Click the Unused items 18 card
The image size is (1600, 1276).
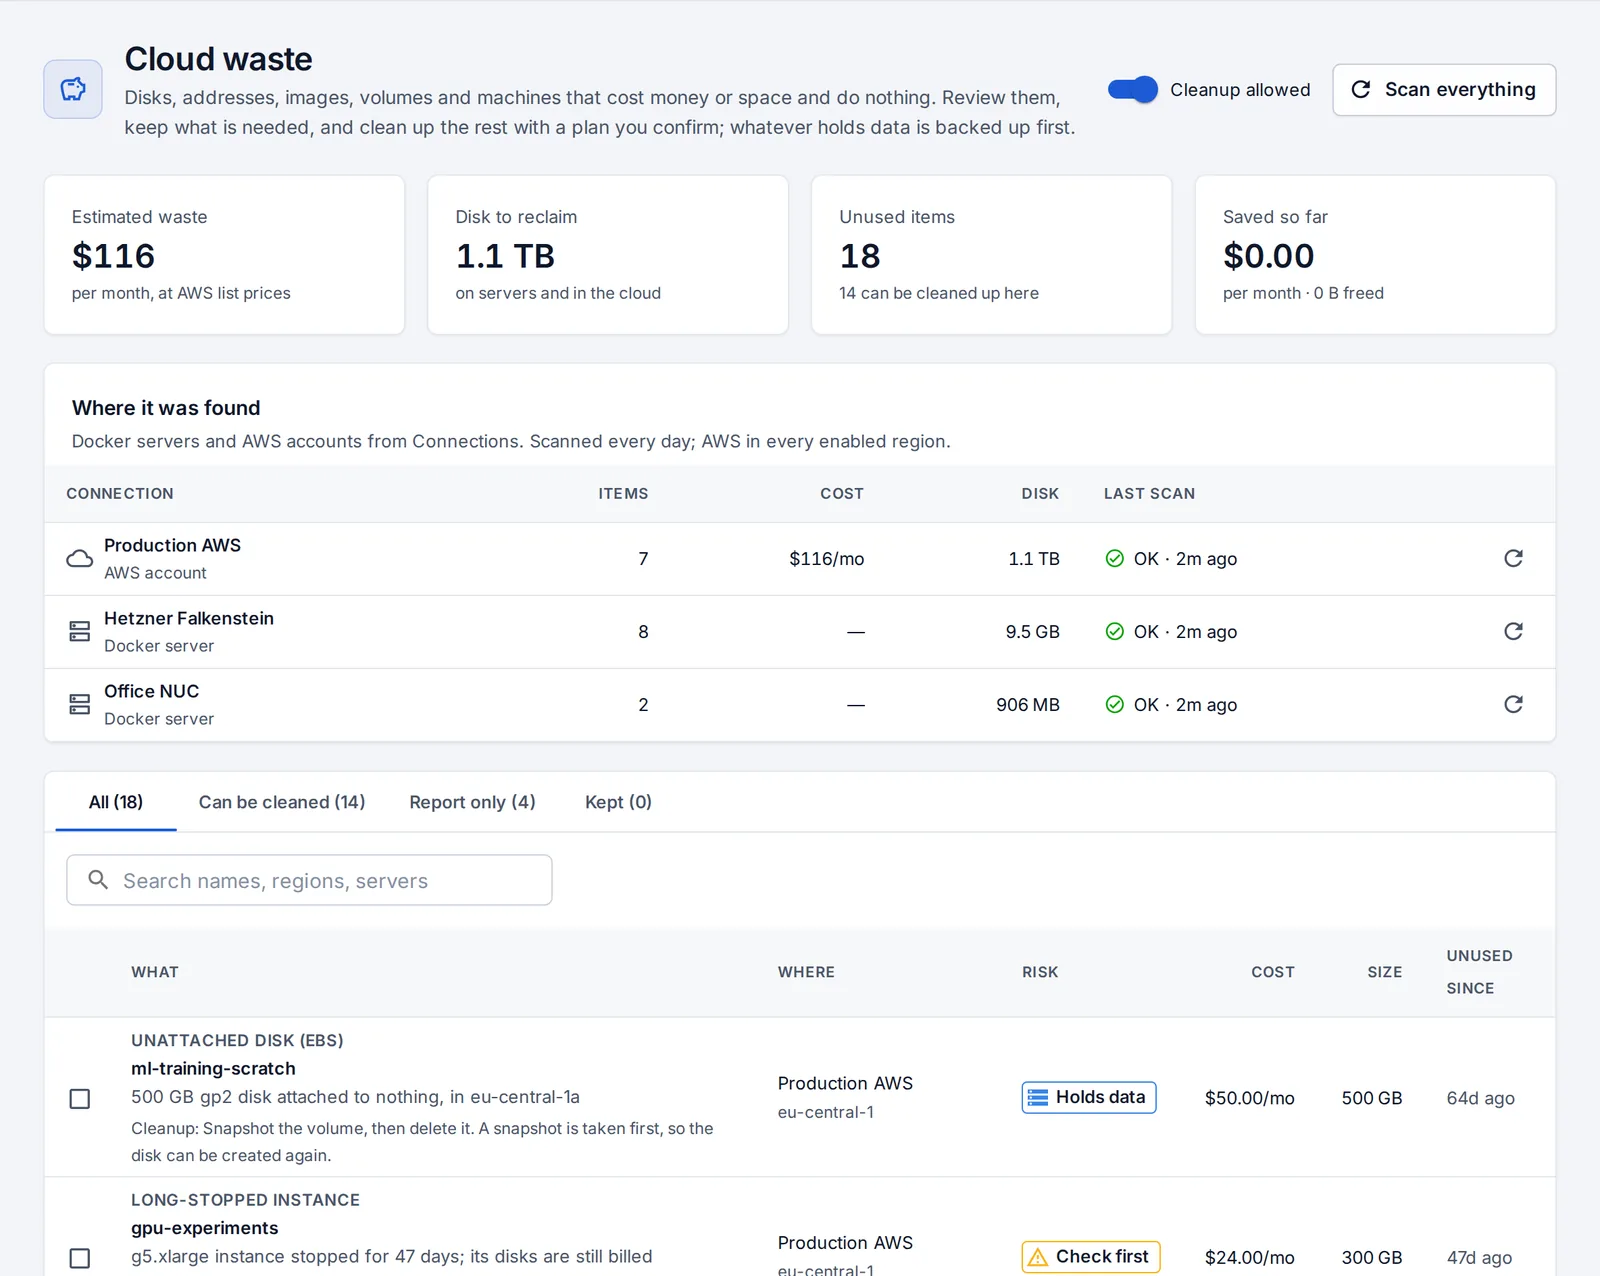[992, 255]
